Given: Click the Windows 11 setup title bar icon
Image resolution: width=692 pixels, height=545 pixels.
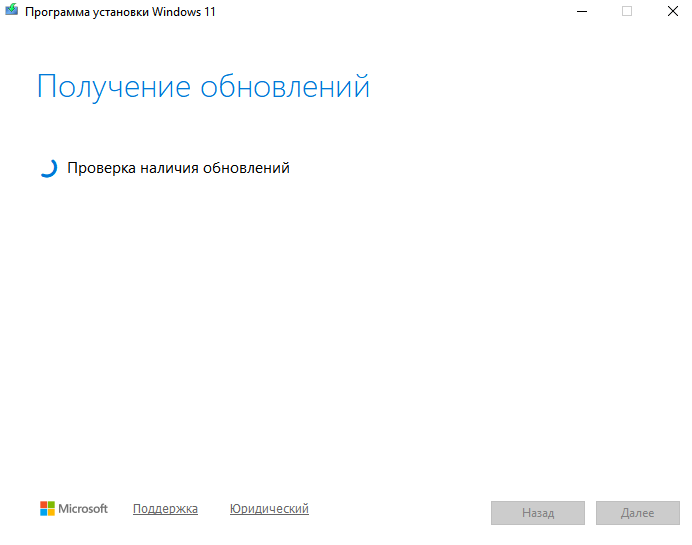Looking at the screenshot, I should 11,10.
